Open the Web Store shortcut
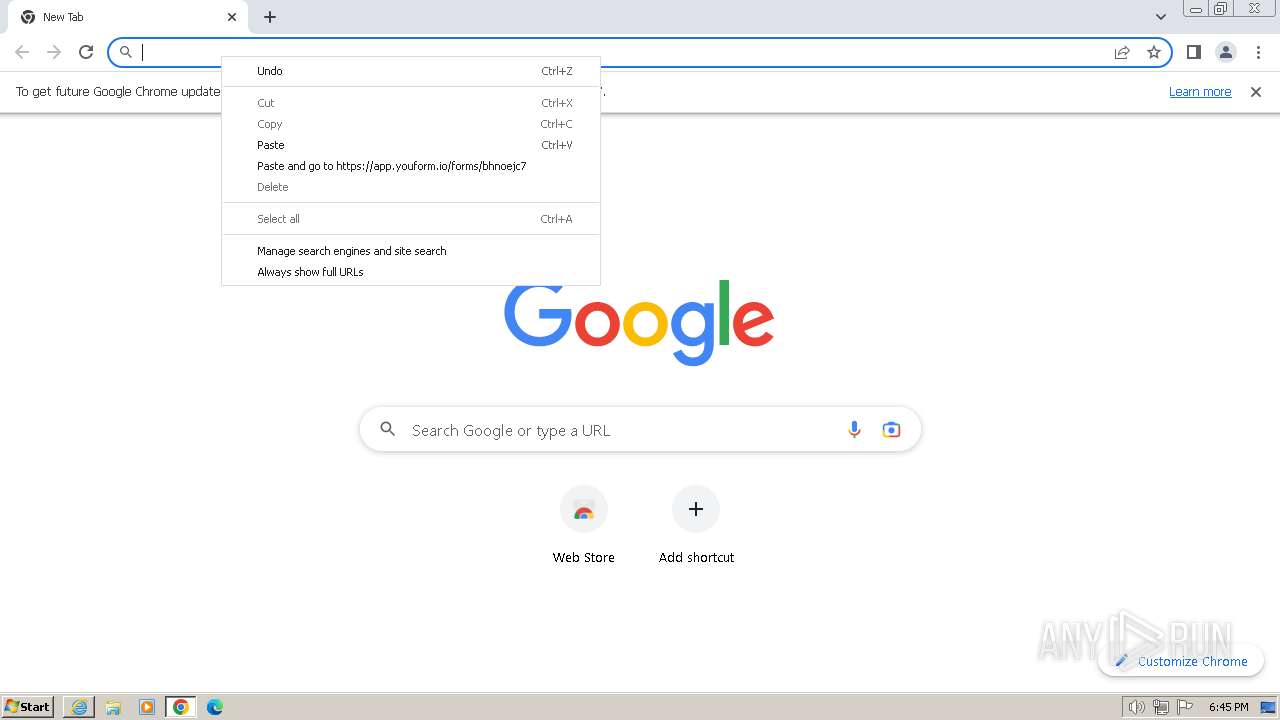1280x720 pixels. click(584, 527)
